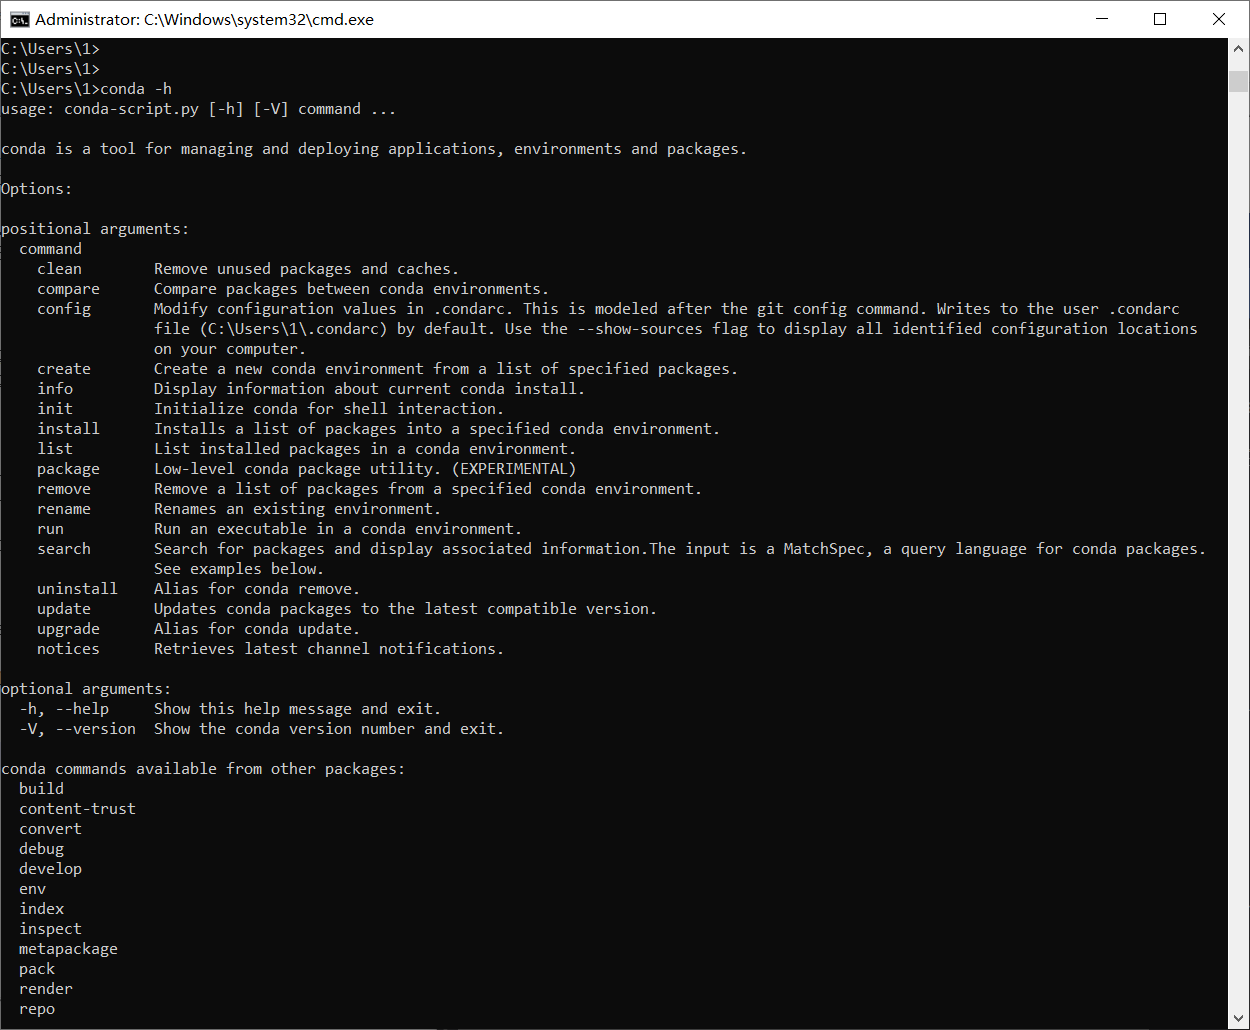Click the 'remove' command name

(x=64, y=489)
